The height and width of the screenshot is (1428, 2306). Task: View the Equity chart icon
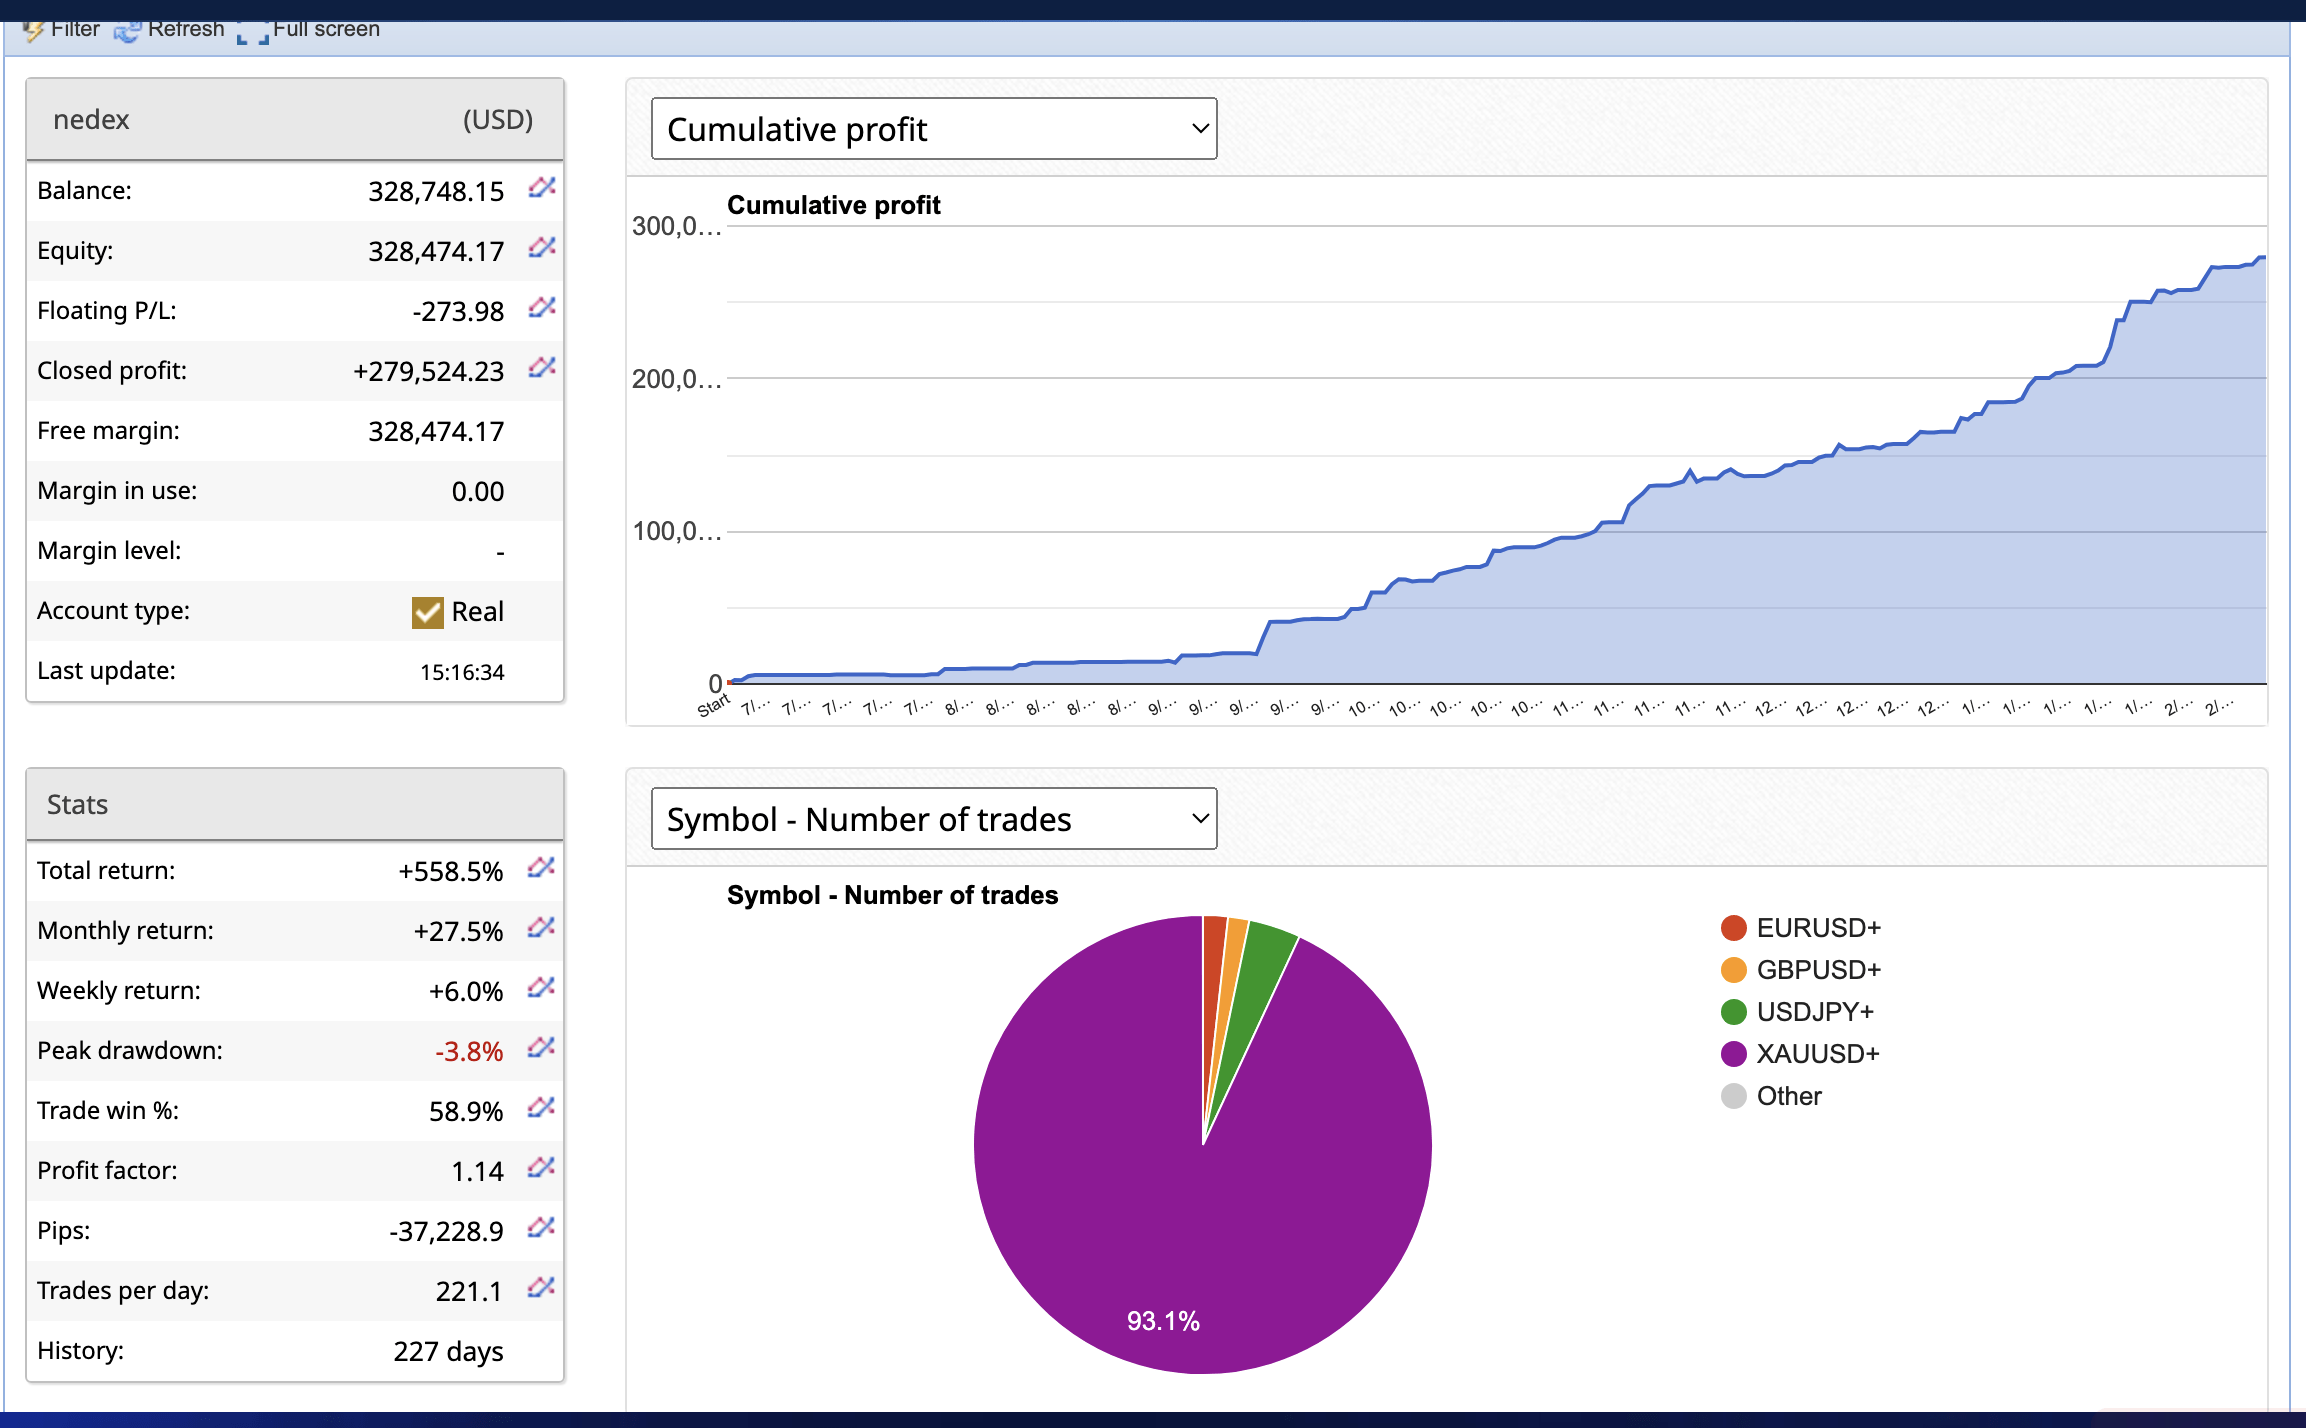540,249
